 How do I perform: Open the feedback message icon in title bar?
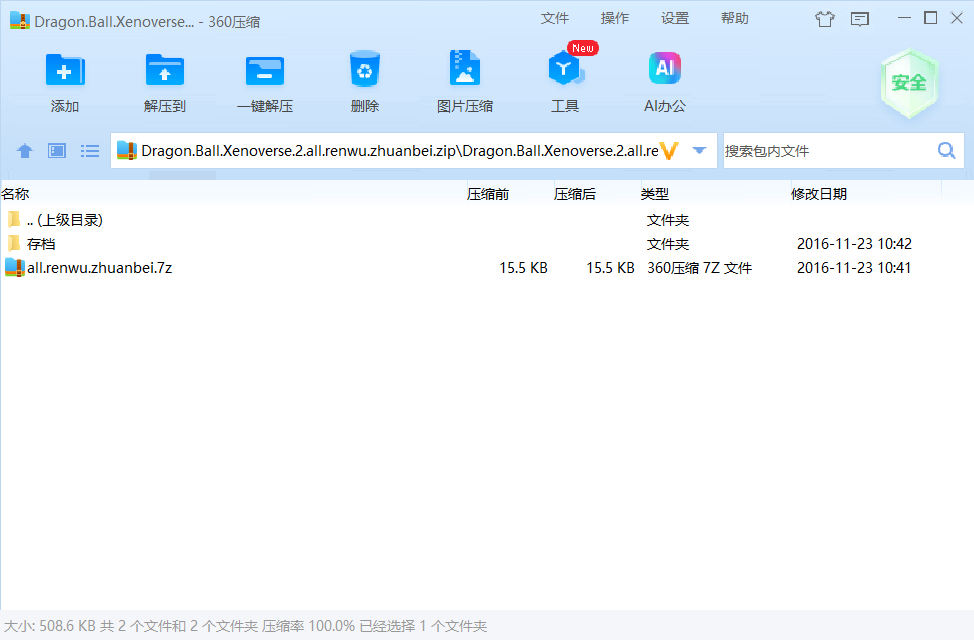coord(860,19)
